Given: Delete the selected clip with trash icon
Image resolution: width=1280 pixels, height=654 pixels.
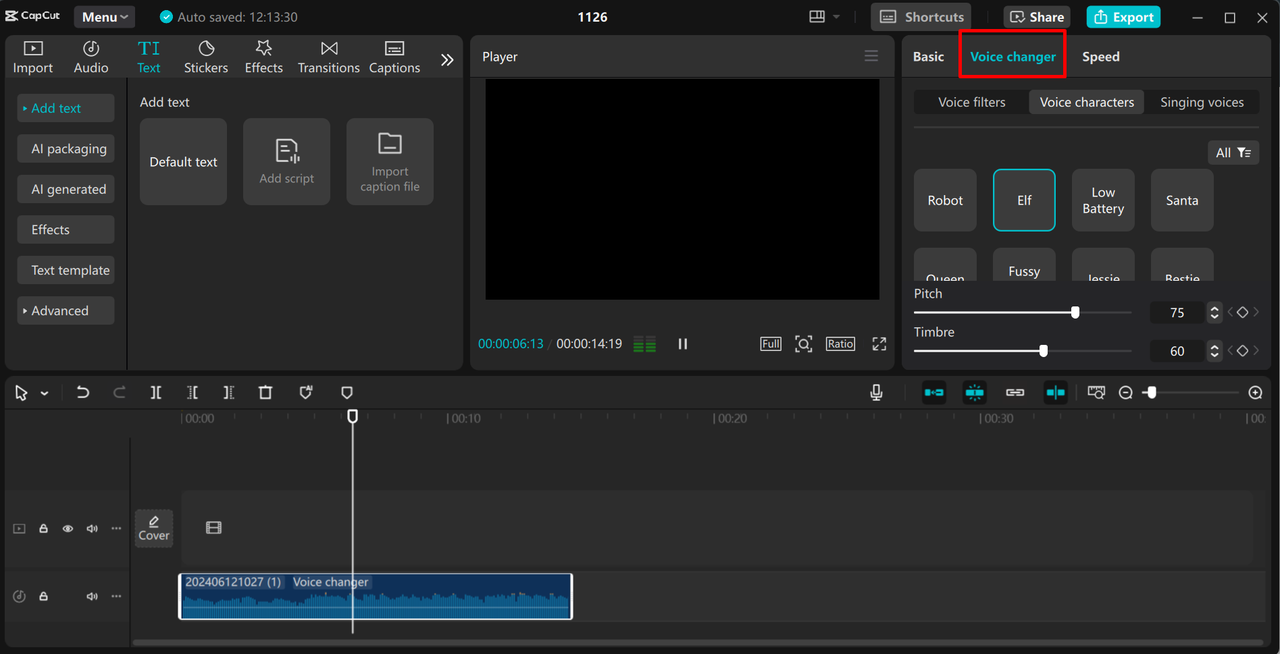Looking at the screenshot, I should coord(265,393).
